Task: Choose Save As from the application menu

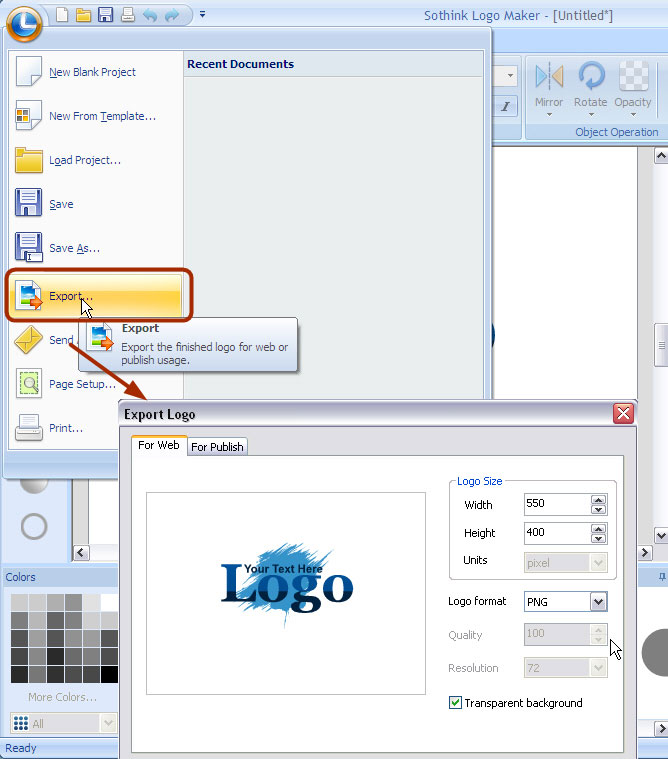Action: coord(96,248)
